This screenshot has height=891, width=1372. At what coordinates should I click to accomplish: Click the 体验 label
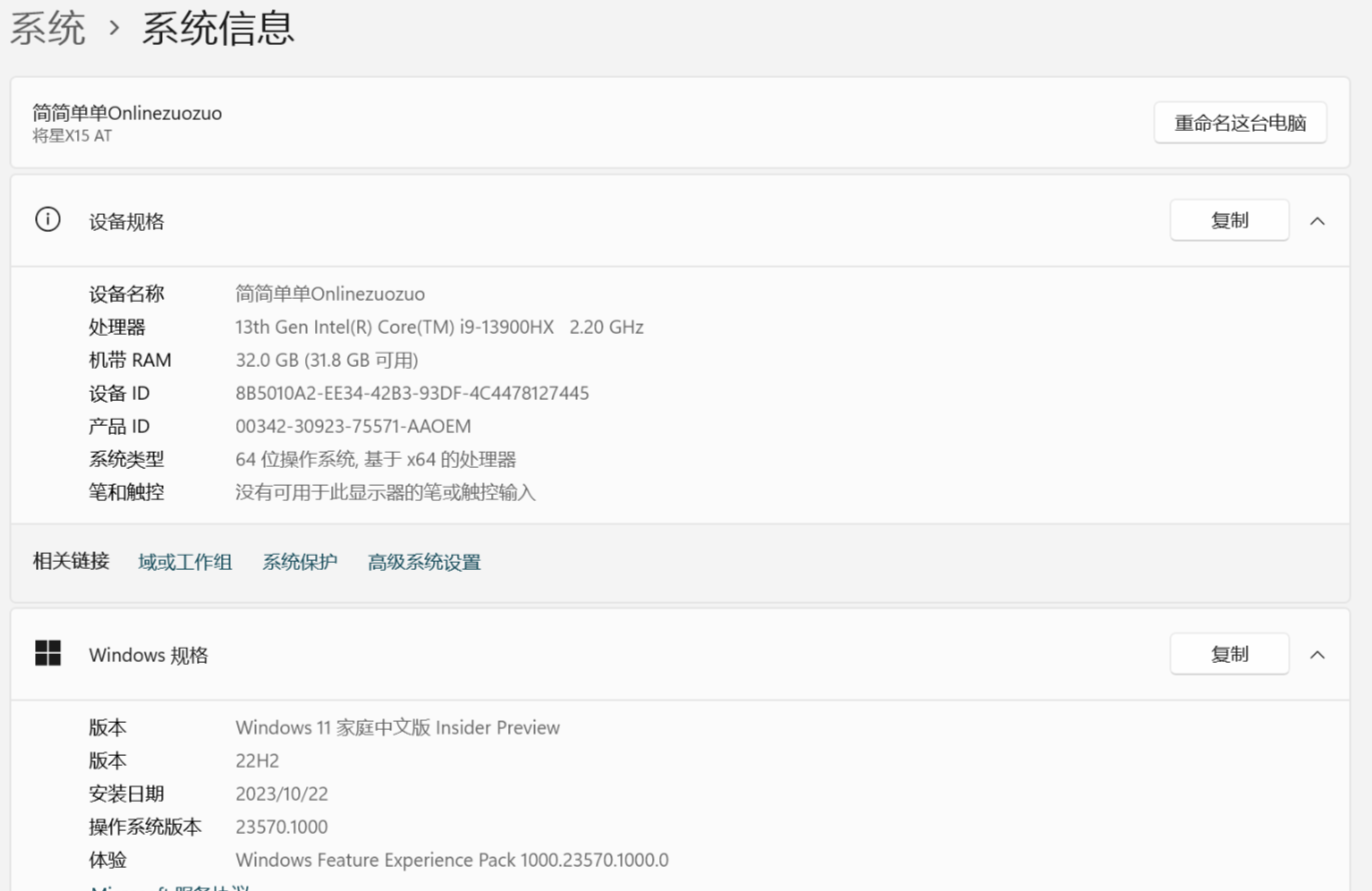click(108, 860)
